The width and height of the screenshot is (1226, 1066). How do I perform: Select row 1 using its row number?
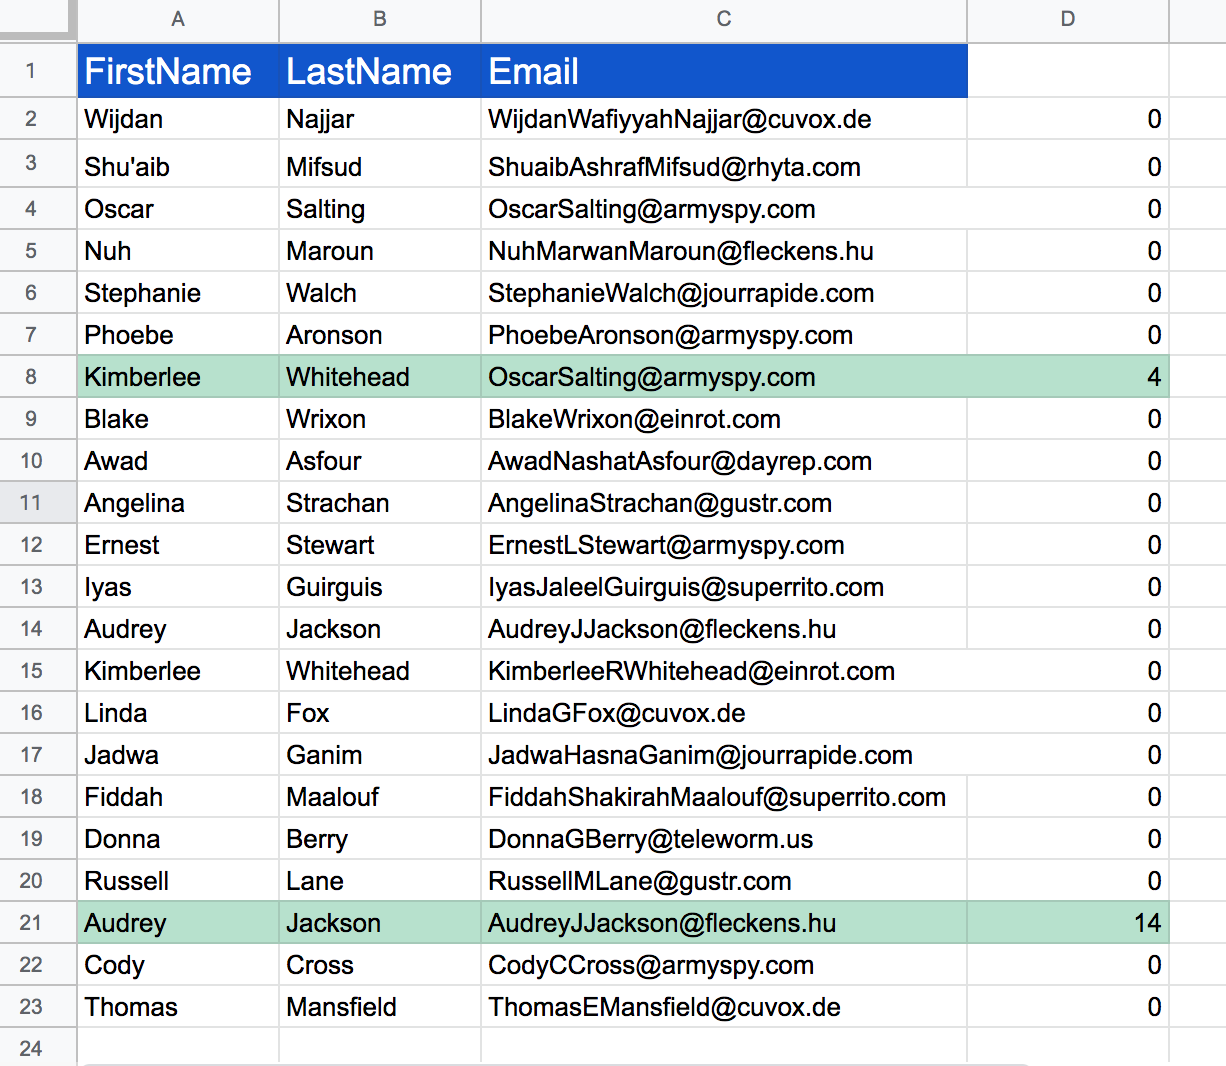tap(38, 70)
